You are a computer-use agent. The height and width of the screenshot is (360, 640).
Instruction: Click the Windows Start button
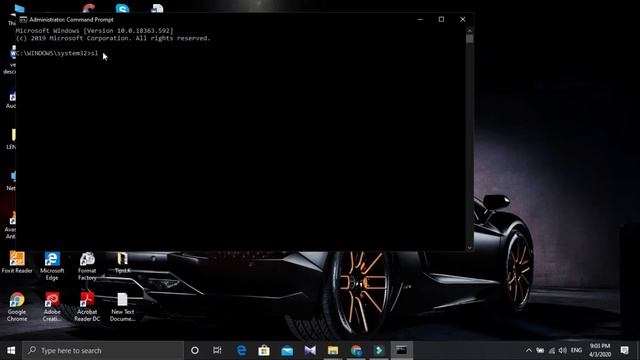[x=11, y=350]
